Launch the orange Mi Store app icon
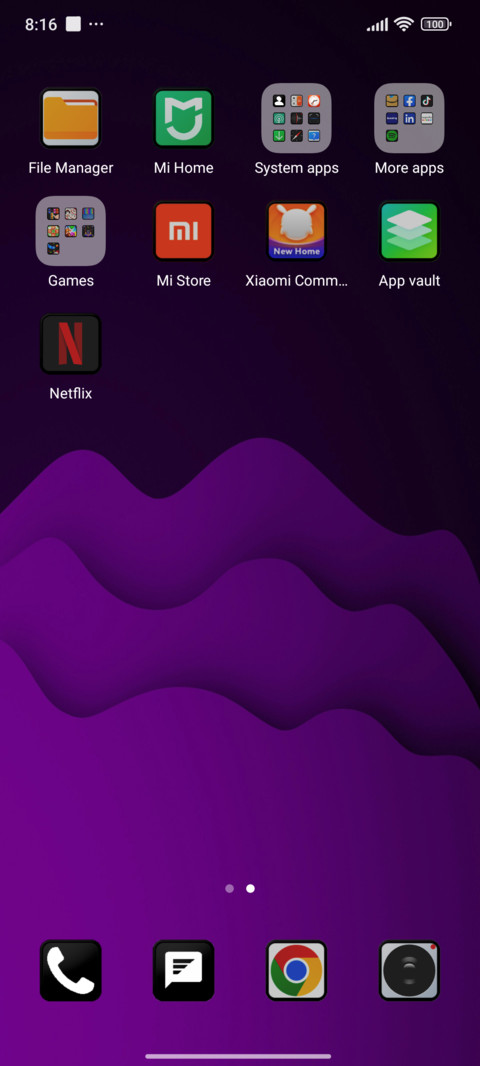Viewport: 480px width, 1066px height. click(184, 231)
